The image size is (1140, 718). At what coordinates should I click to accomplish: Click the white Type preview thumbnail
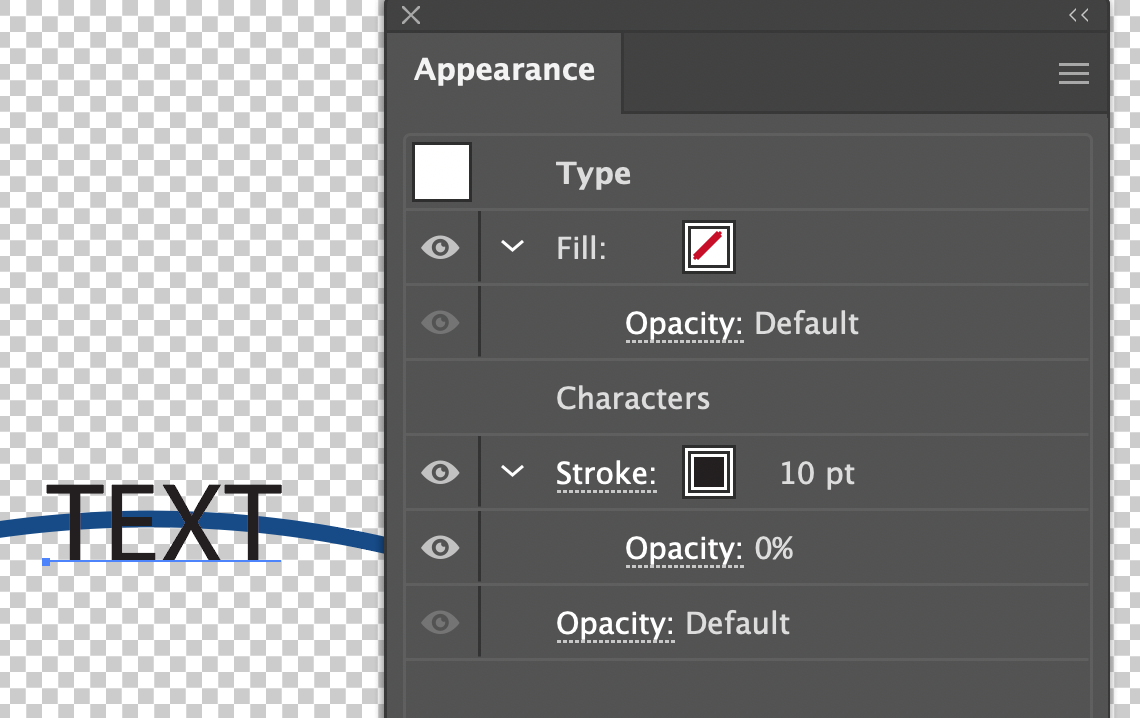[441, 171]
